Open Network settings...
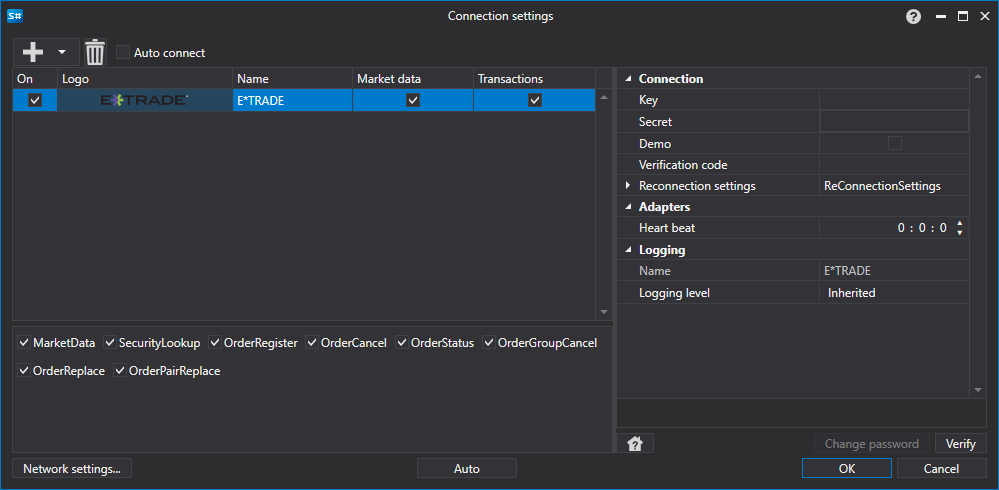The height and width of the screenshot is (490, 999). tap(72, 468)
